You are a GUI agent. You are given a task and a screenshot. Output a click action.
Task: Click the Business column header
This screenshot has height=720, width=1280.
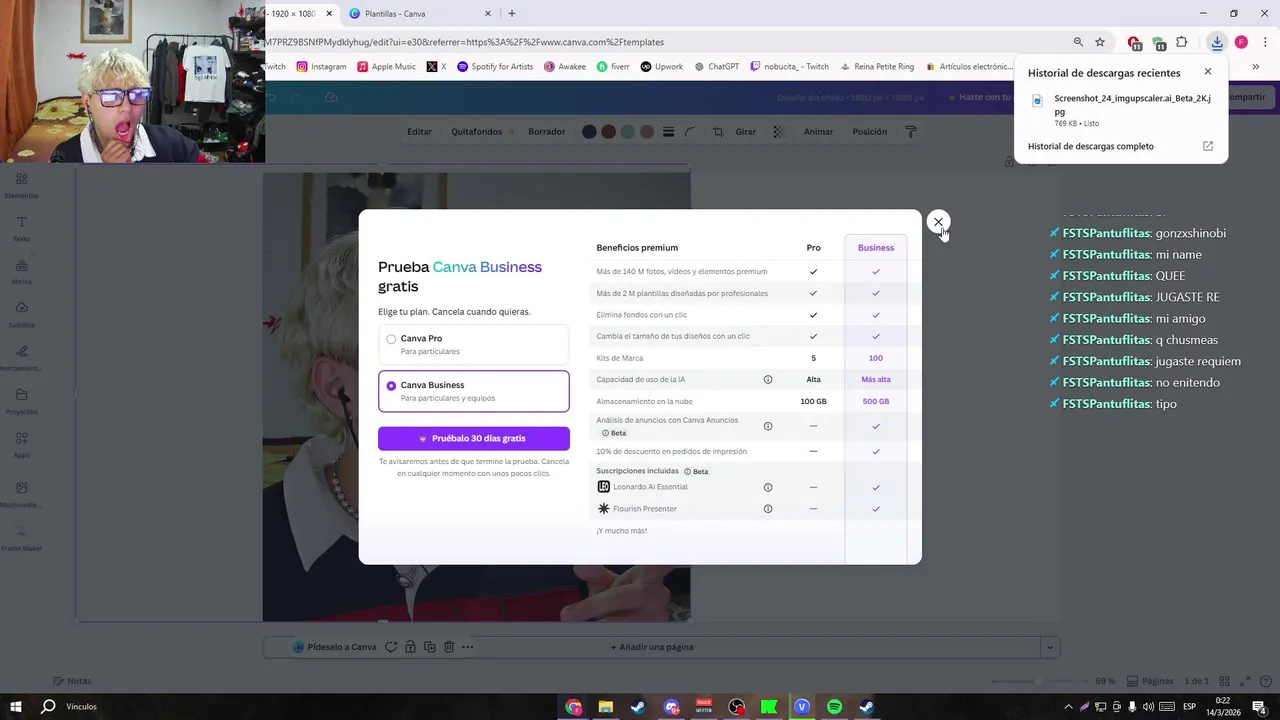(x=876, y=248)
